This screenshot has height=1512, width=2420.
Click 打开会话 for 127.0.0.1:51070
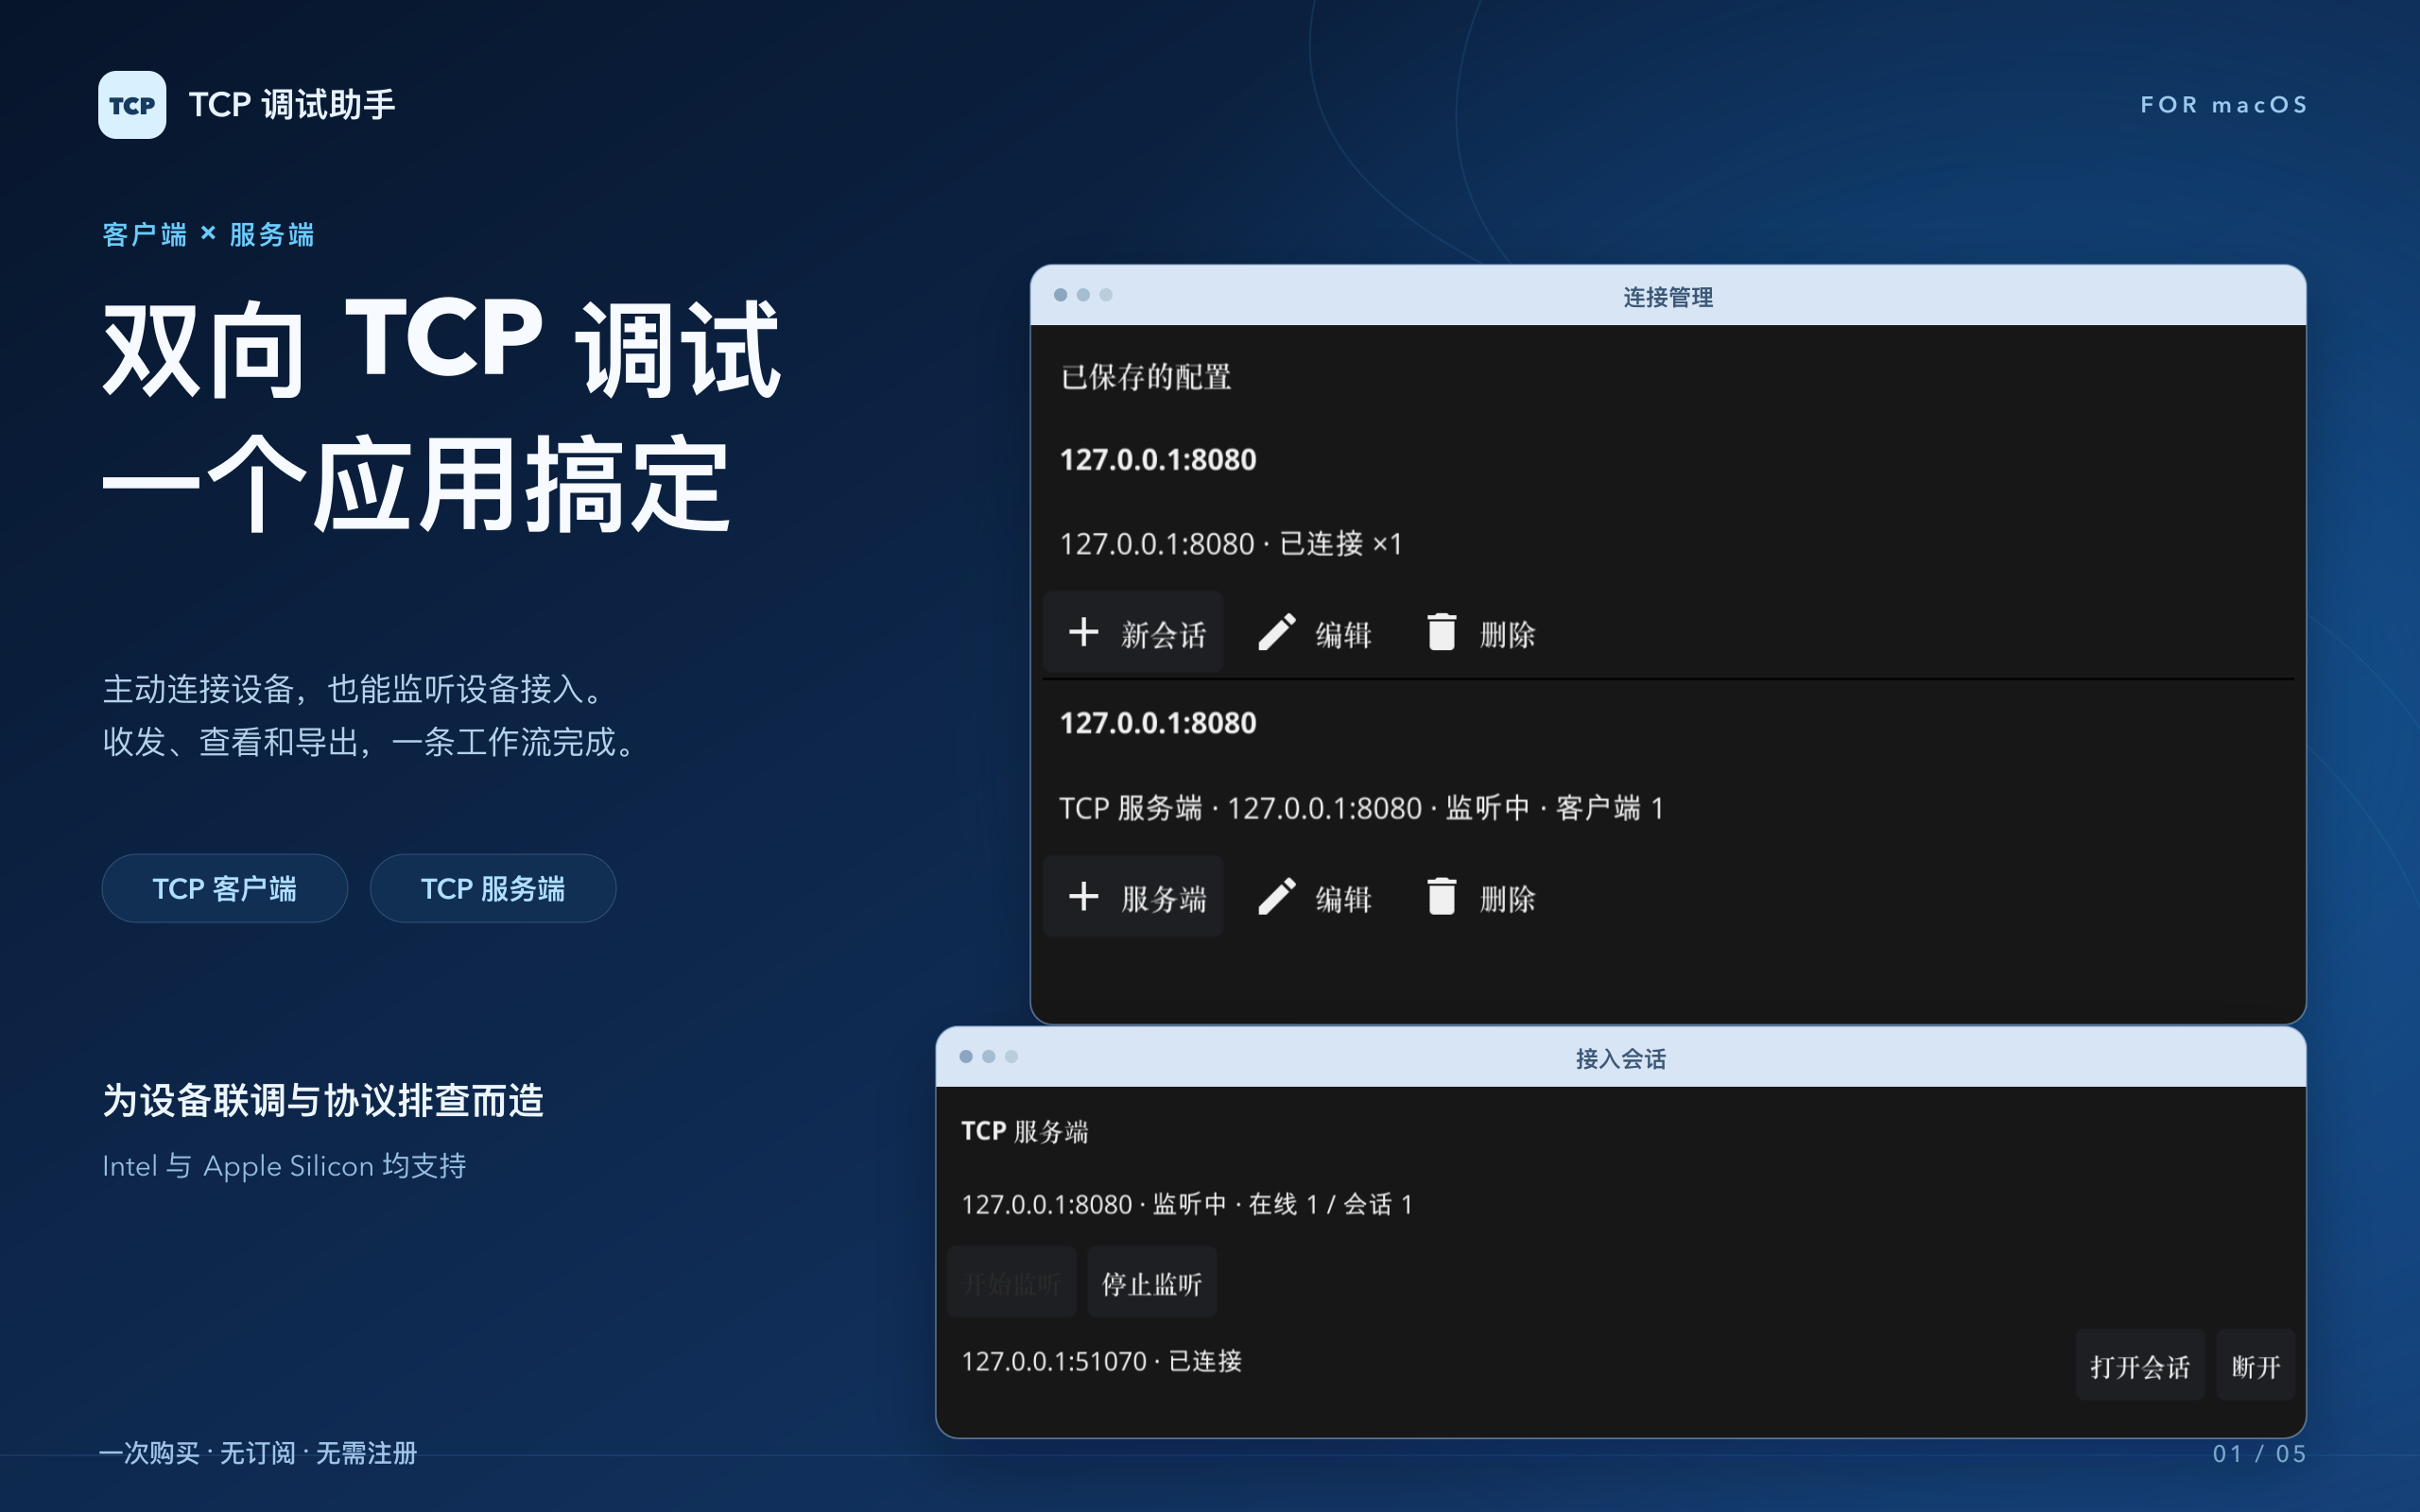click(2139, 1365)
